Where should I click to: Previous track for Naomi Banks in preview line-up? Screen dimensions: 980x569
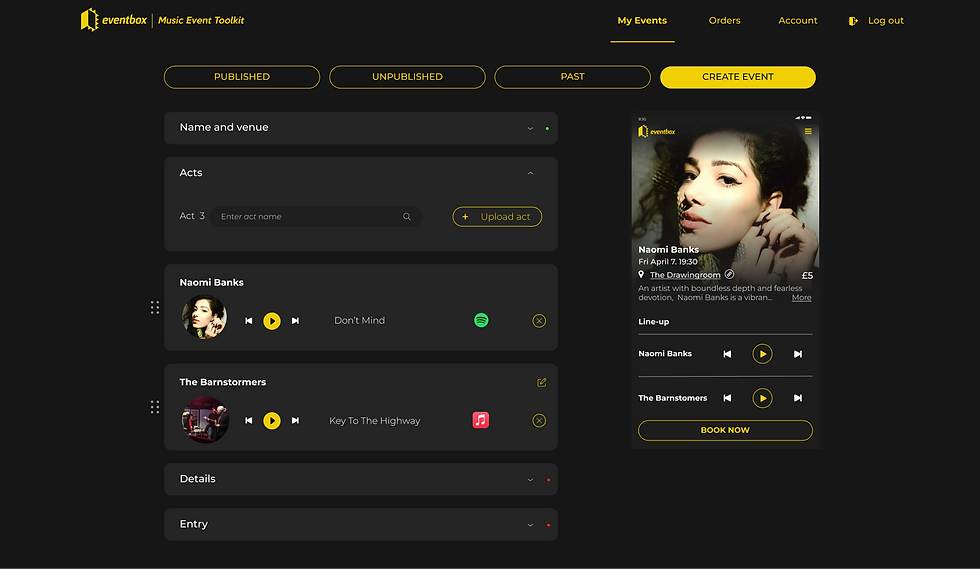pos(728,354)
